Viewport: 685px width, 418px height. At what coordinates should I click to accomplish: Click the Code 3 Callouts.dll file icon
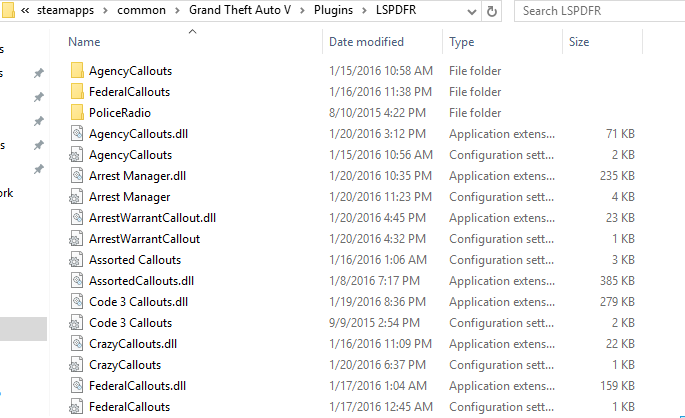coord(77,301)
